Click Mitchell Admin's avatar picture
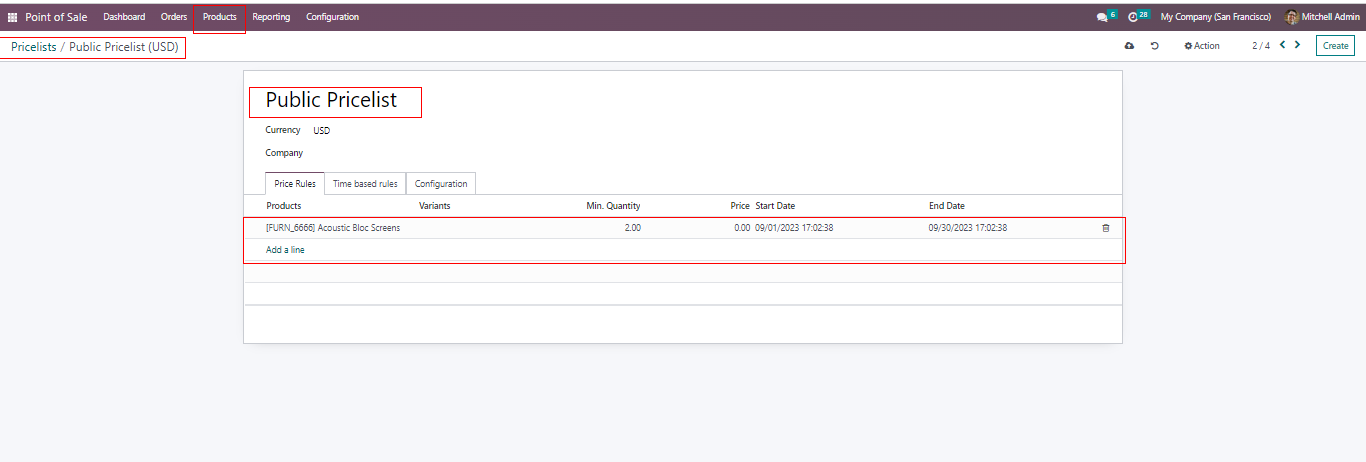1366x462 pixels. [1291, 17]
